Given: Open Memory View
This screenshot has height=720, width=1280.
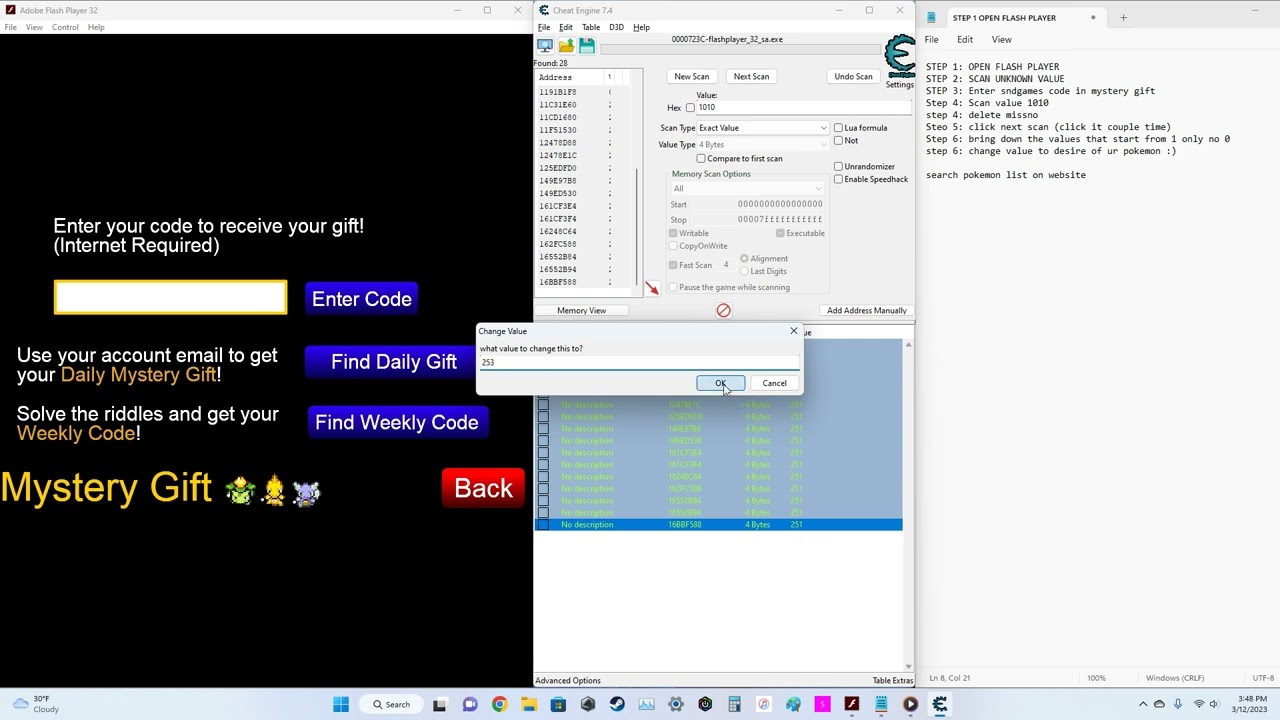Looking at the screenshot, I should [x=581, y=310].
